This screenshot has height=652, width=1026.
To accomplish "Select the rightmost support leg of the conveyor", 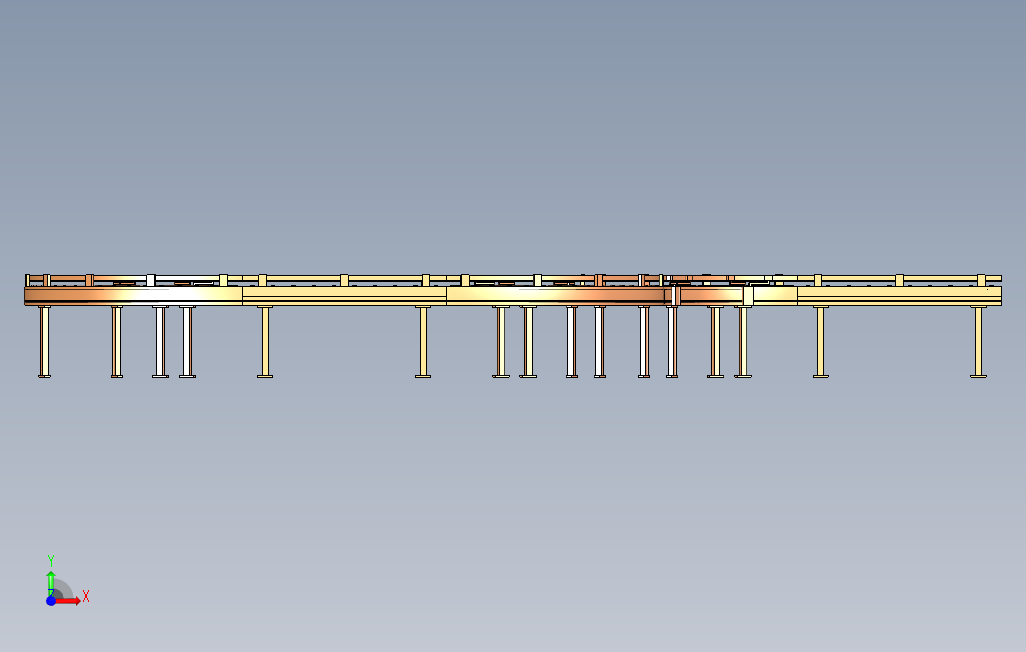I will 978,342.
